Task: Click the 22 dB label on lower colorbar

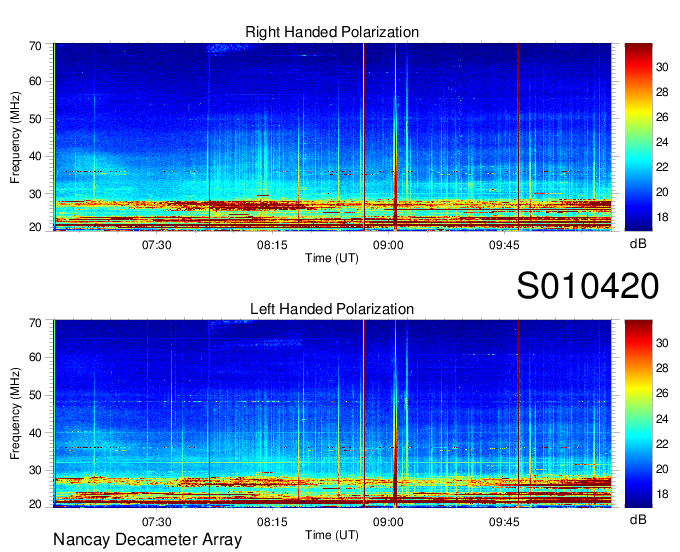Action: [662, 444]
